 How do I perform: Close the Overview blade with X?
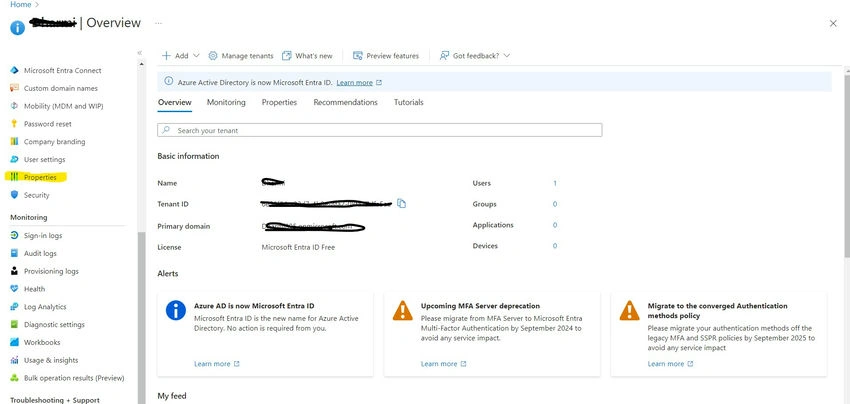tap(833, 23)
